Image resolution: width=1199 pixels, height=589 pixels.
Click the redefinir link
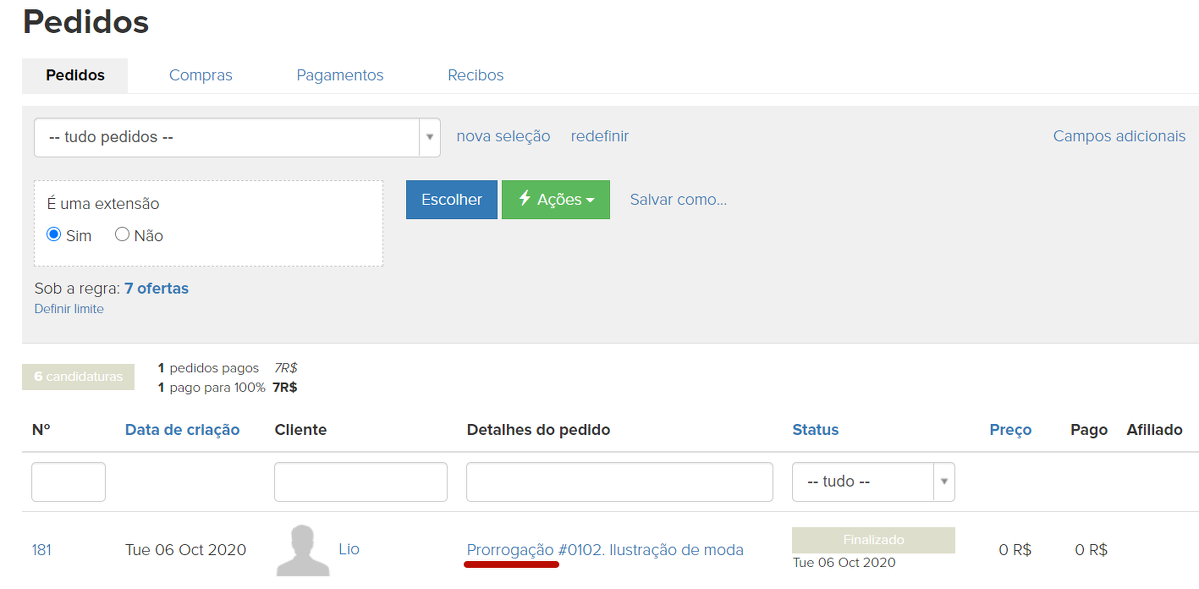coord(599,136)
